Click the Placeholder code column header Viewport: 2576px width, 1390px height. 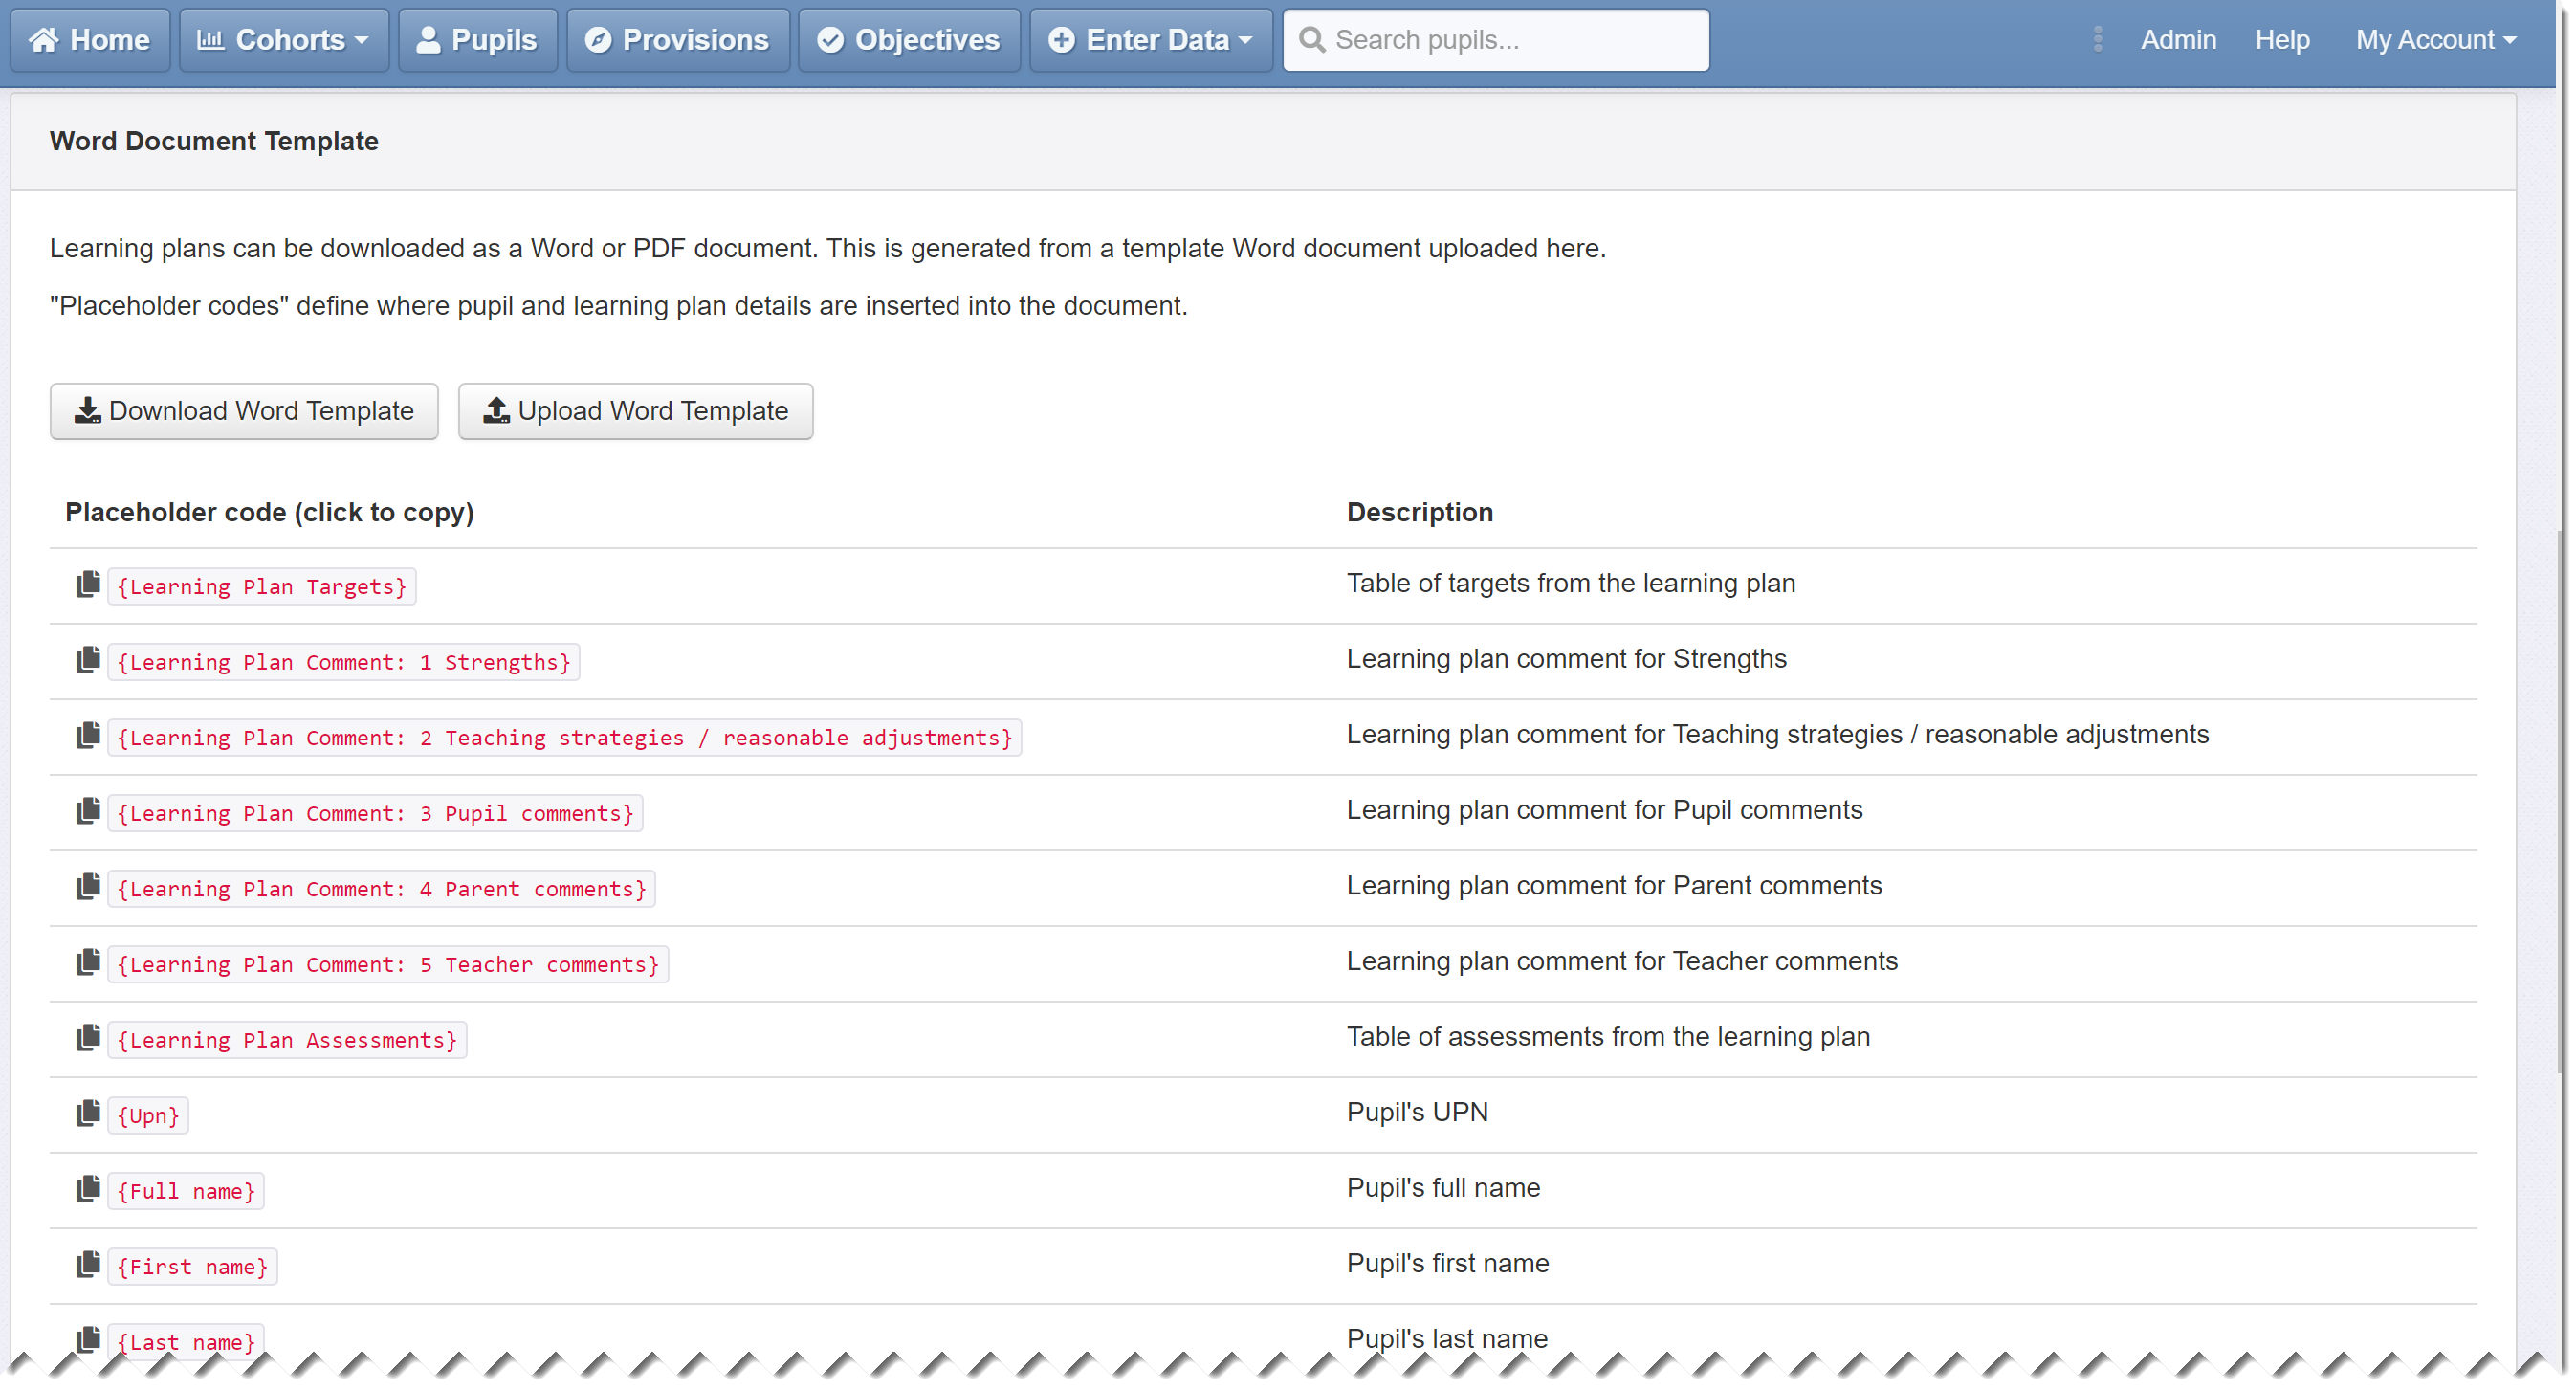click(x=269, y=512)
